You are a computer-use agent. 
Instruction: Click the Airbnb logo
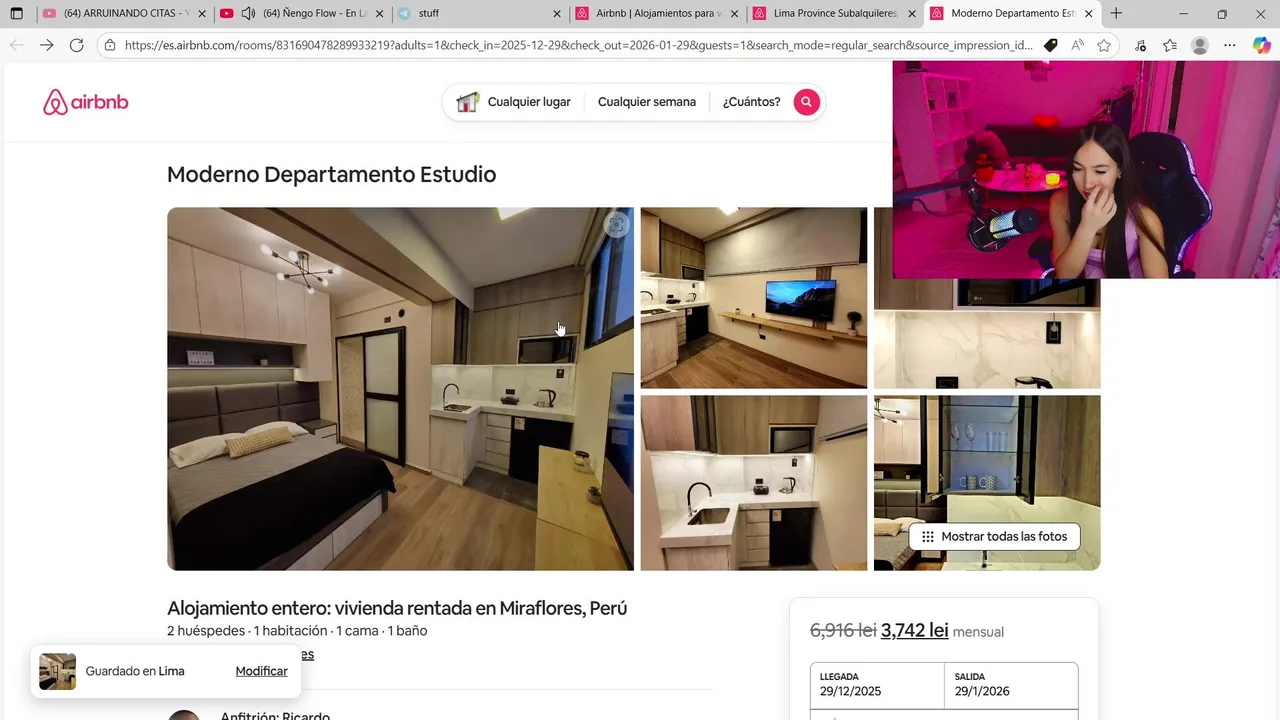pos(85,102)
